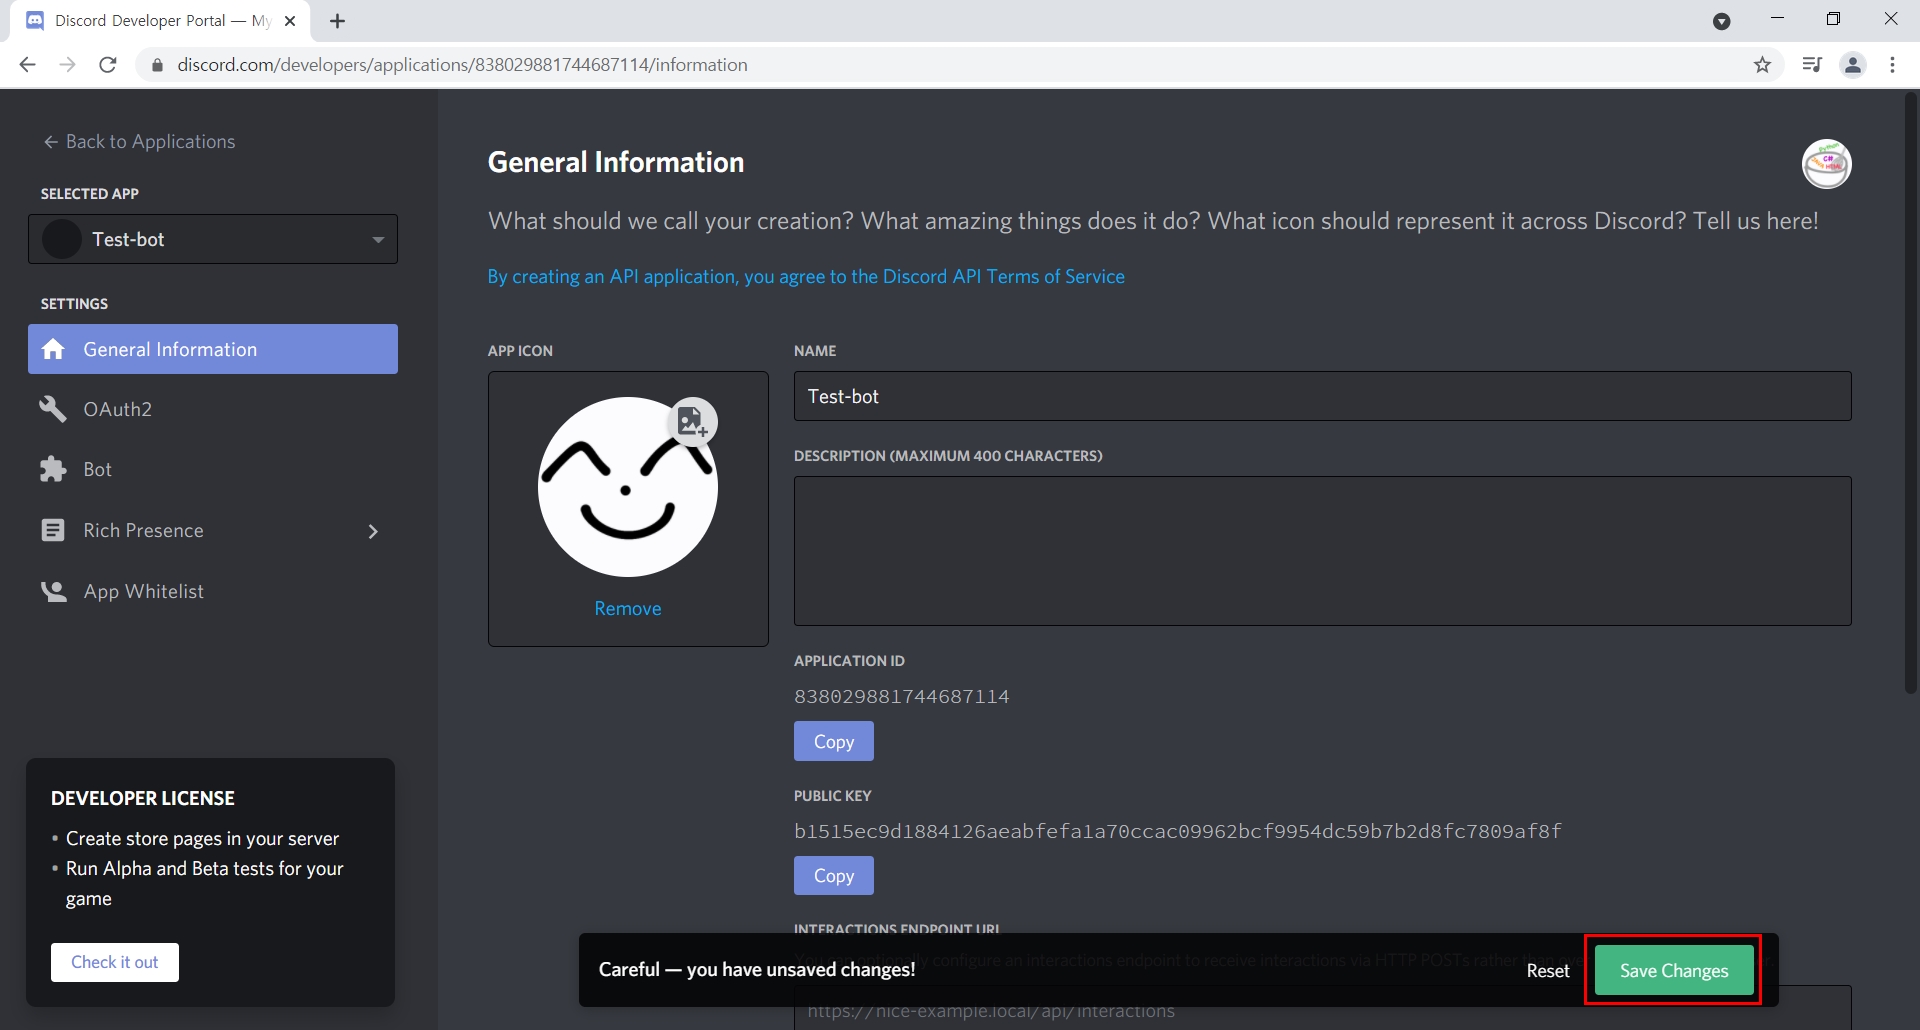This screenshot has height=1030, width=1920.
Task: Click the site padlock icon
Action: [x=157, y=65]
